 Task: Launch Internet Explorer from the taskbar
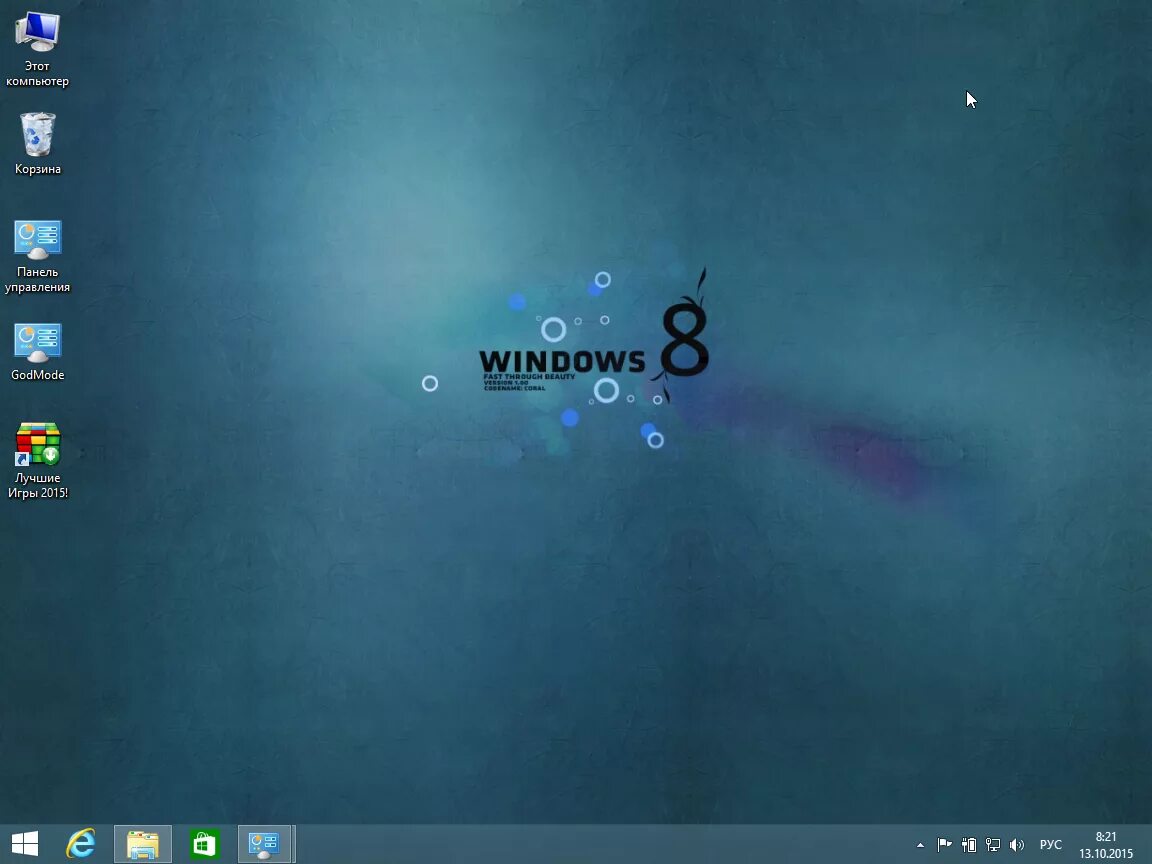[x=81, y=843]
